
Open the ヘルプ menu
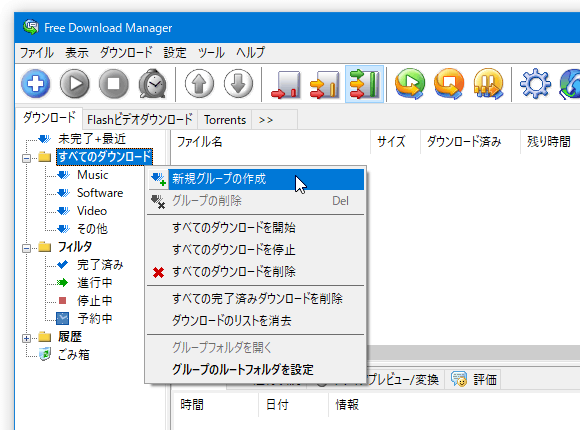pos(250,53)
